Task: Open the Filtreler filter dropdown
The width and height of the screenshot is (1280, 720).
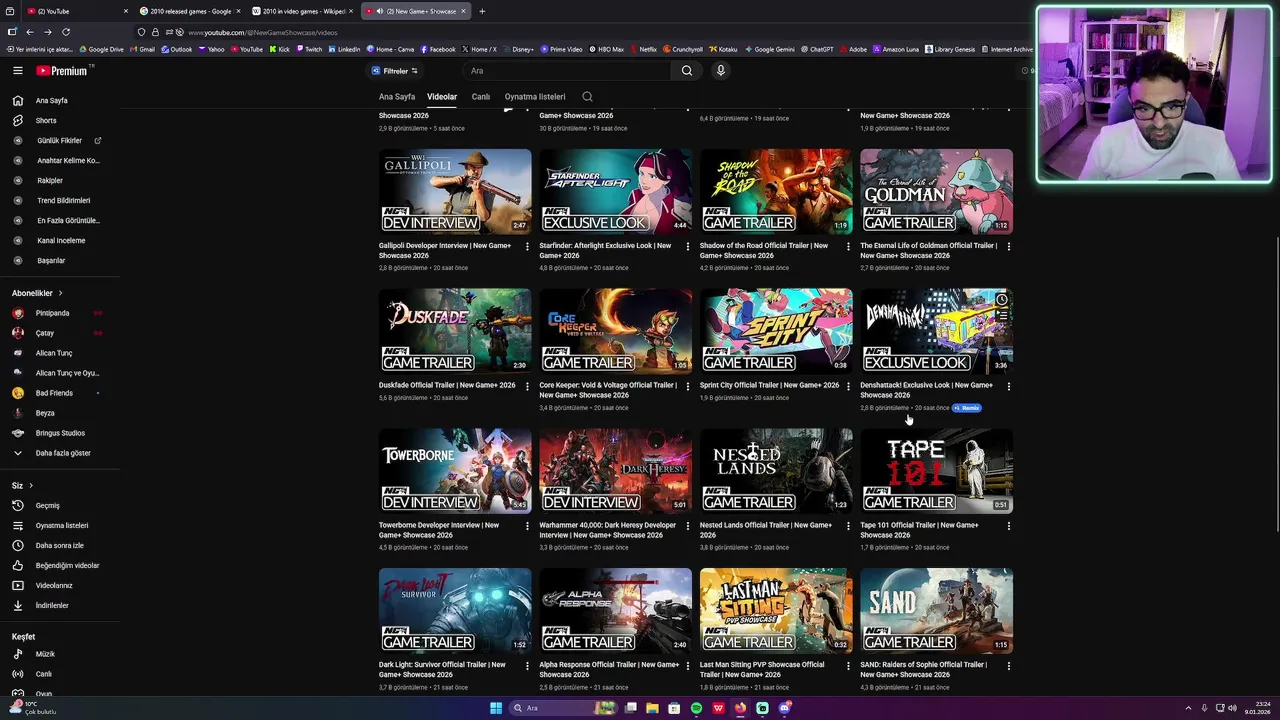Action: point(395,71)
